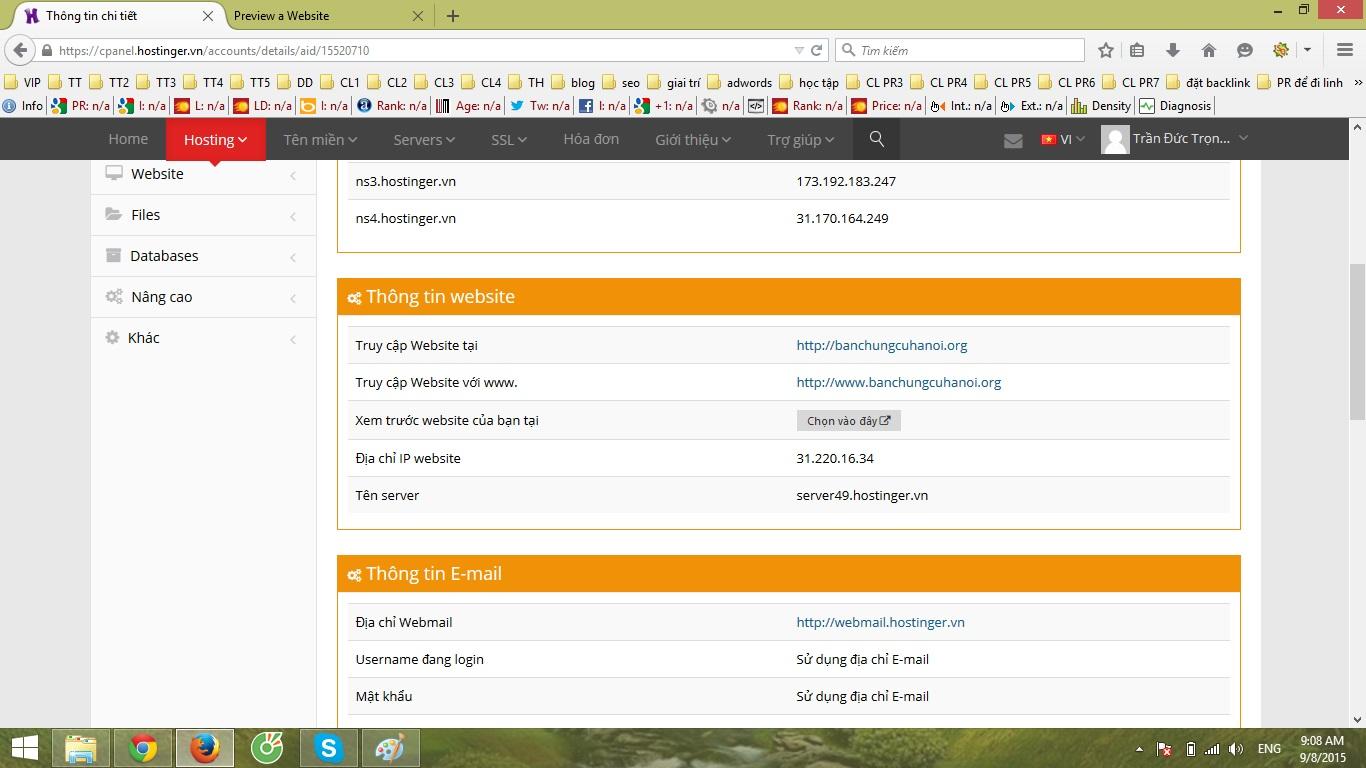Show more bookmarks with the overflow chevron
Screen dimensions: 1366x768
coord(1357,82)
